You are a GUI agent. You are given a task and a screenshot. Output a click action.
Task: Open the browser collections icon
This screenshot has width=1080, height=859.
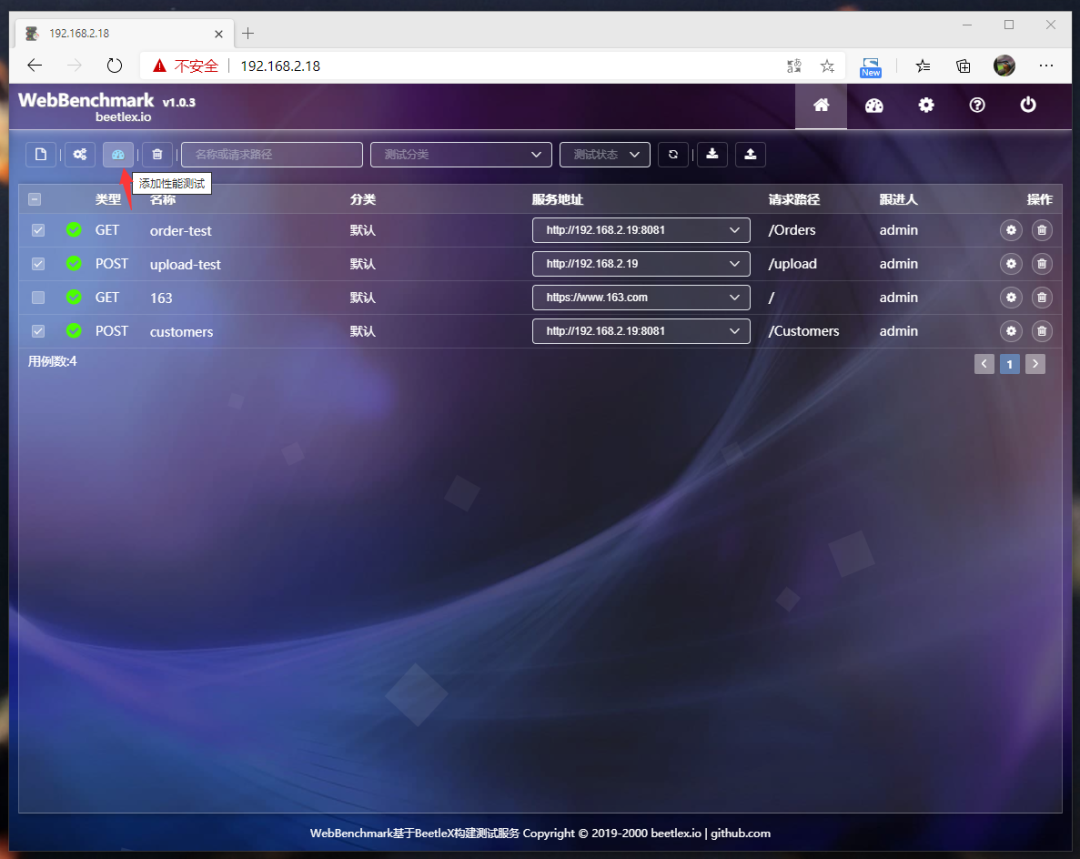963,66
